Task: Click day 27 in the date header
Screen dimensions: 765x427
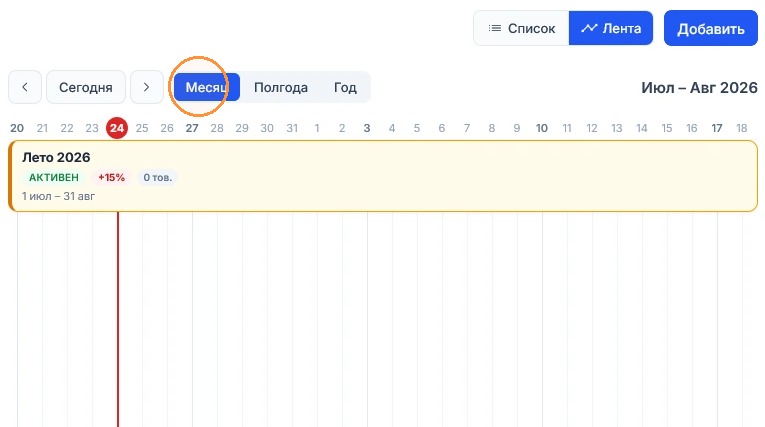Action: pos(192,128)
